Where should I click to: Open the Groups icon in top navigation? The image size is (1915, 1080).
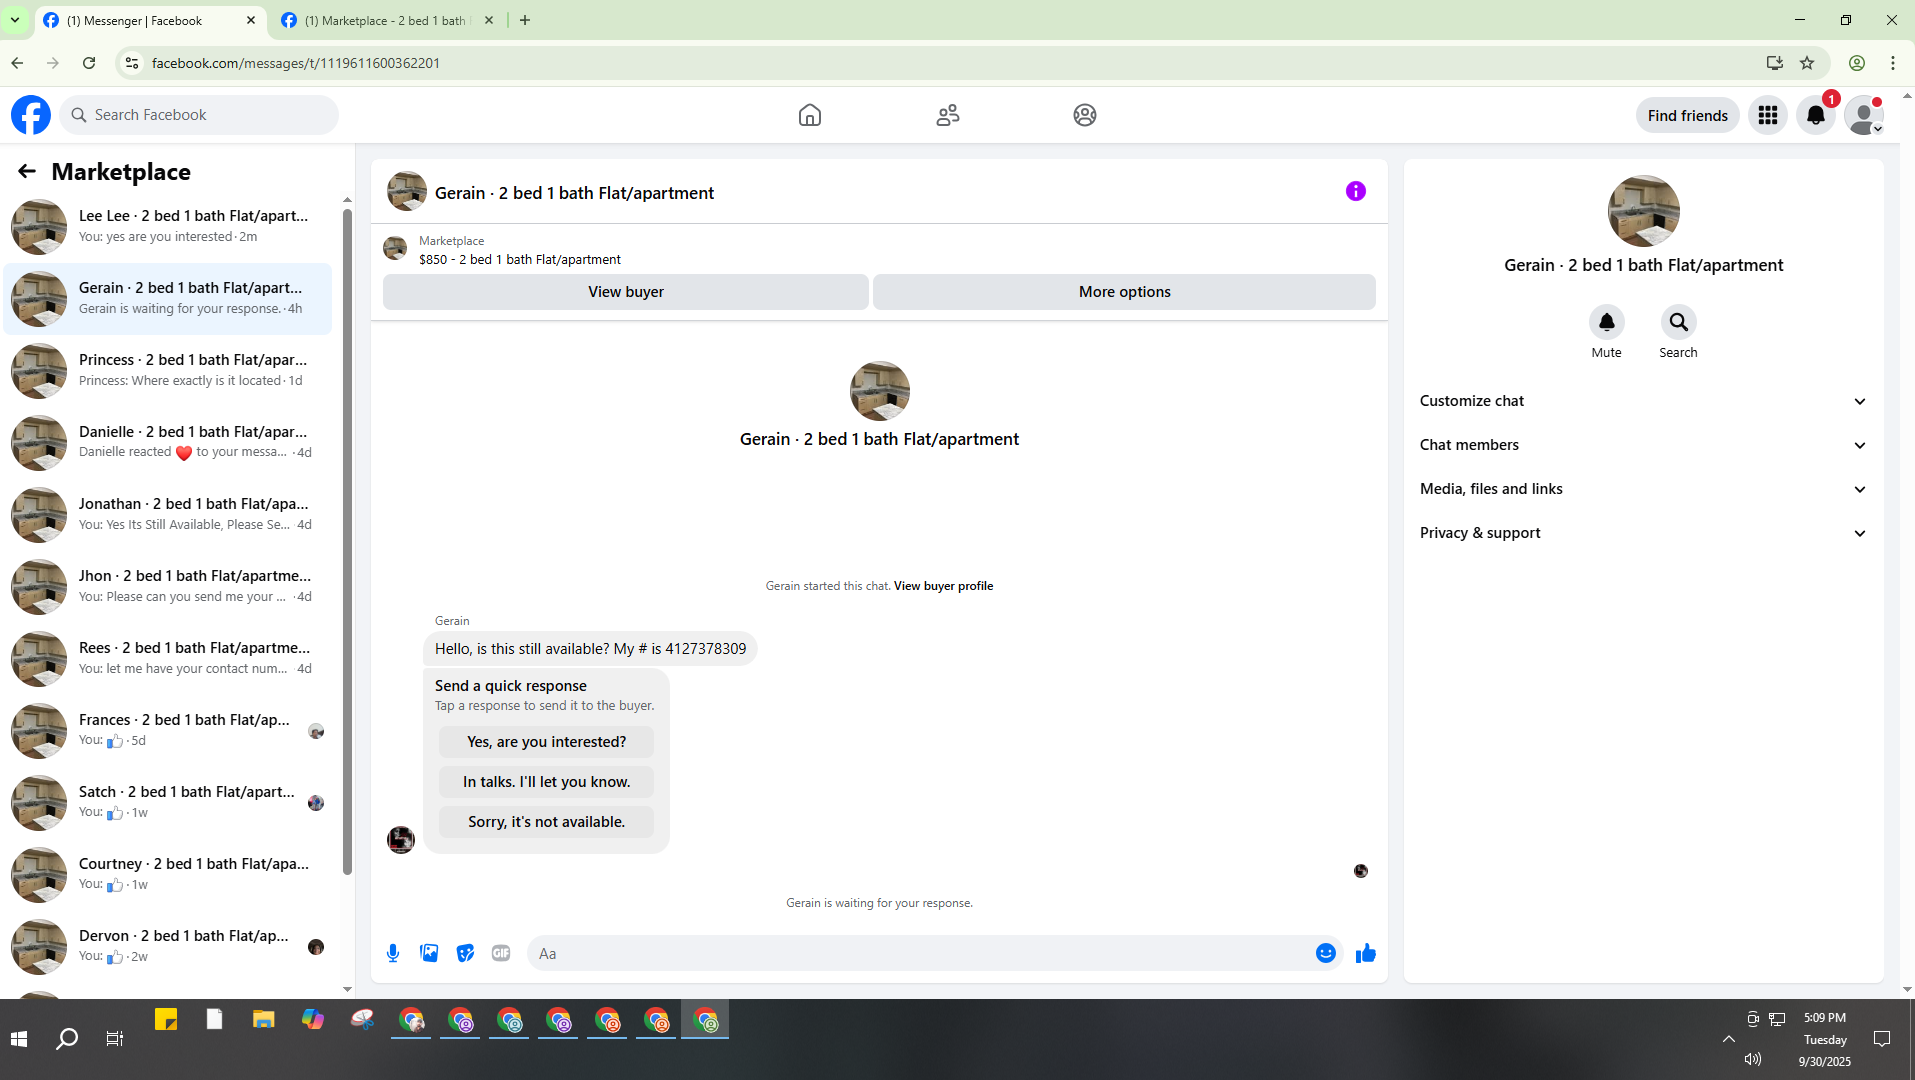coord(1085,115)
